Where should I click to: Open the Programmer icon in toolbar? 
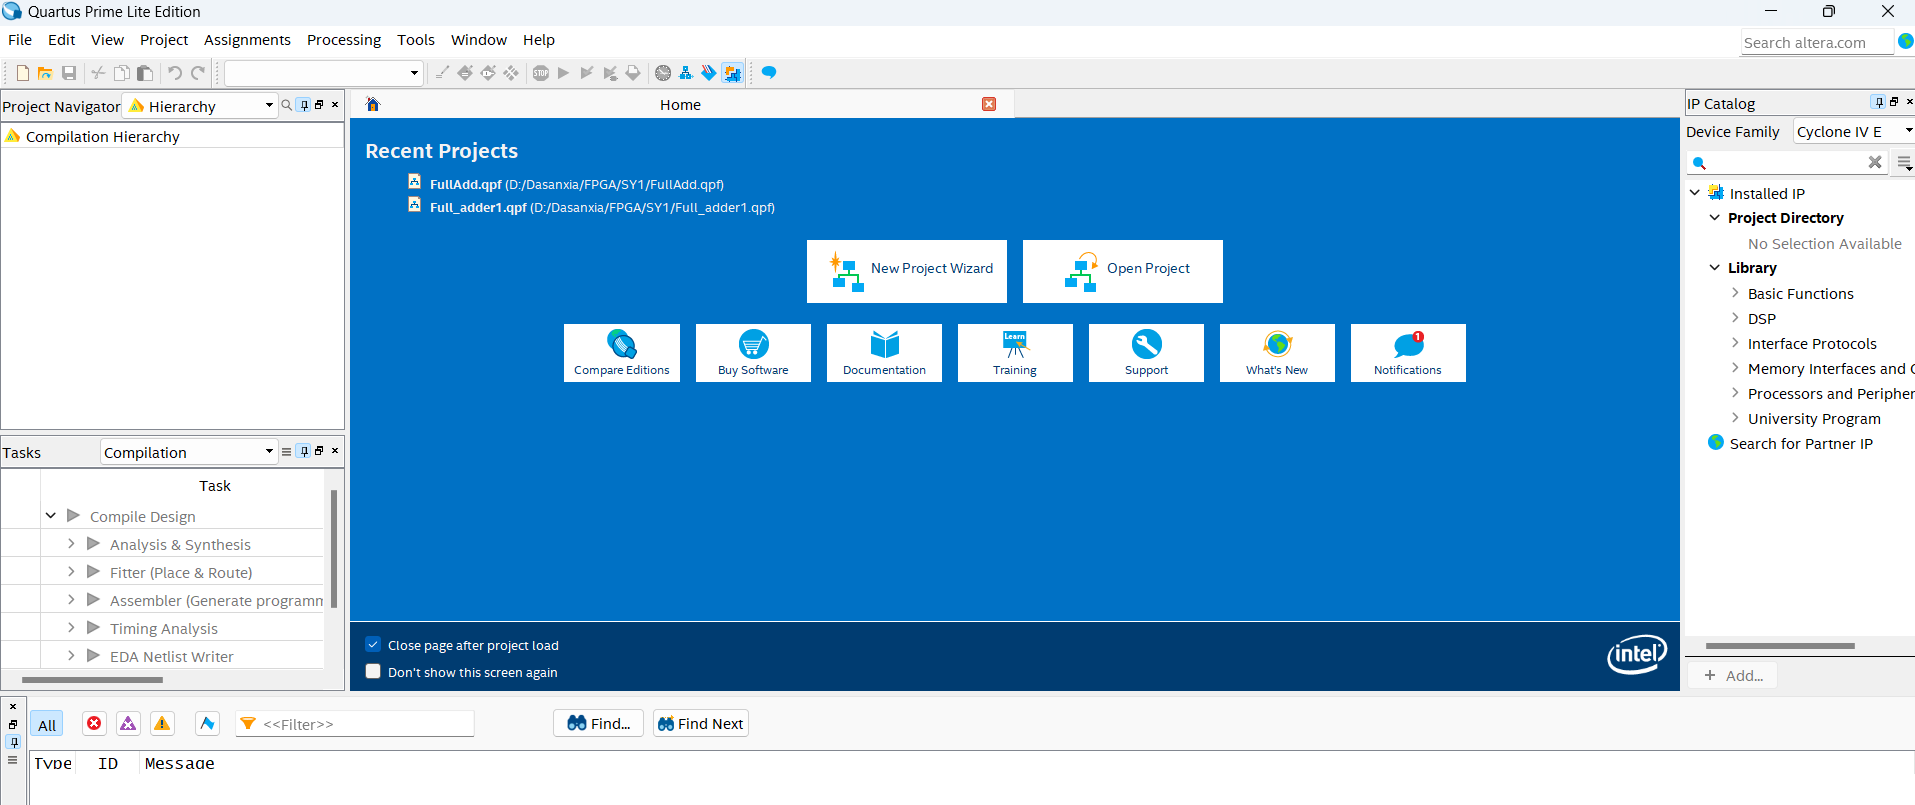tap(709, 73)
